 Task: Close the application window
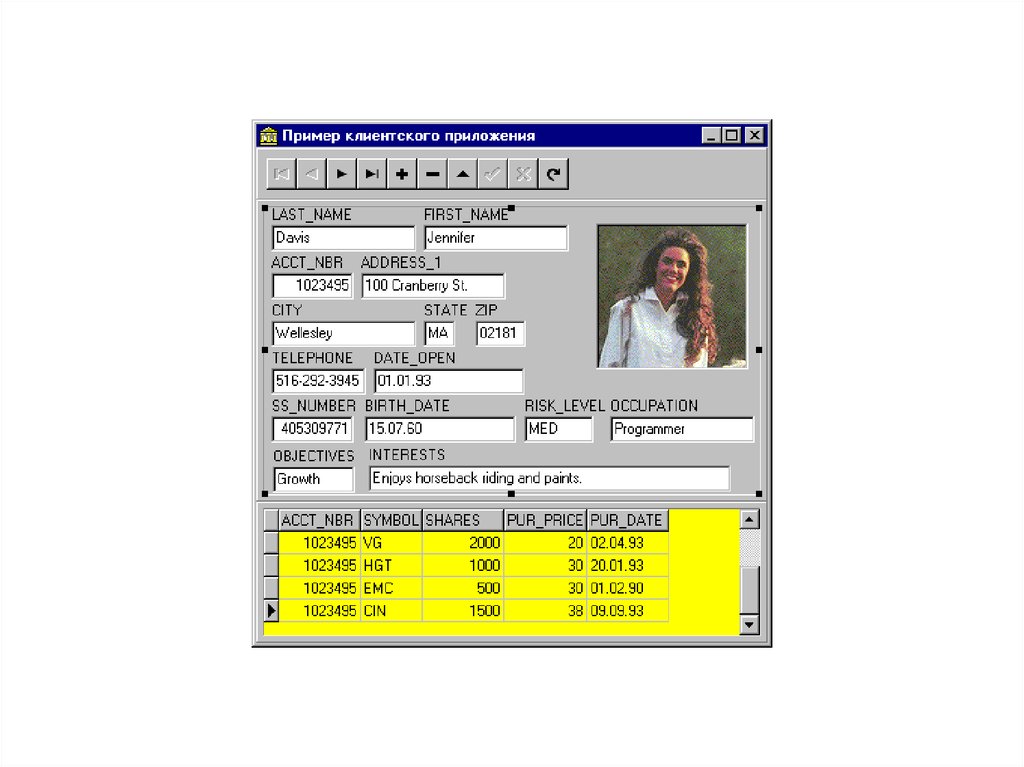coord(754,135)
